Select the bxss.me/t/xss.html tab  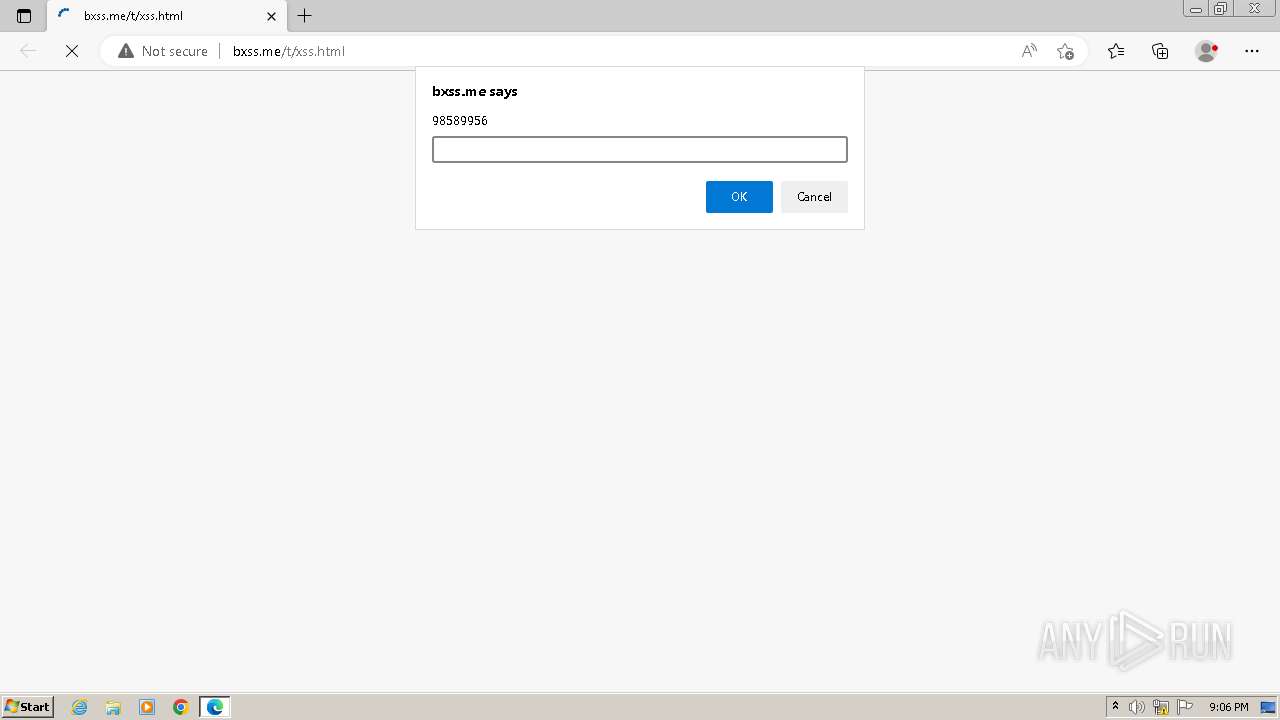(x=166, y=16)
